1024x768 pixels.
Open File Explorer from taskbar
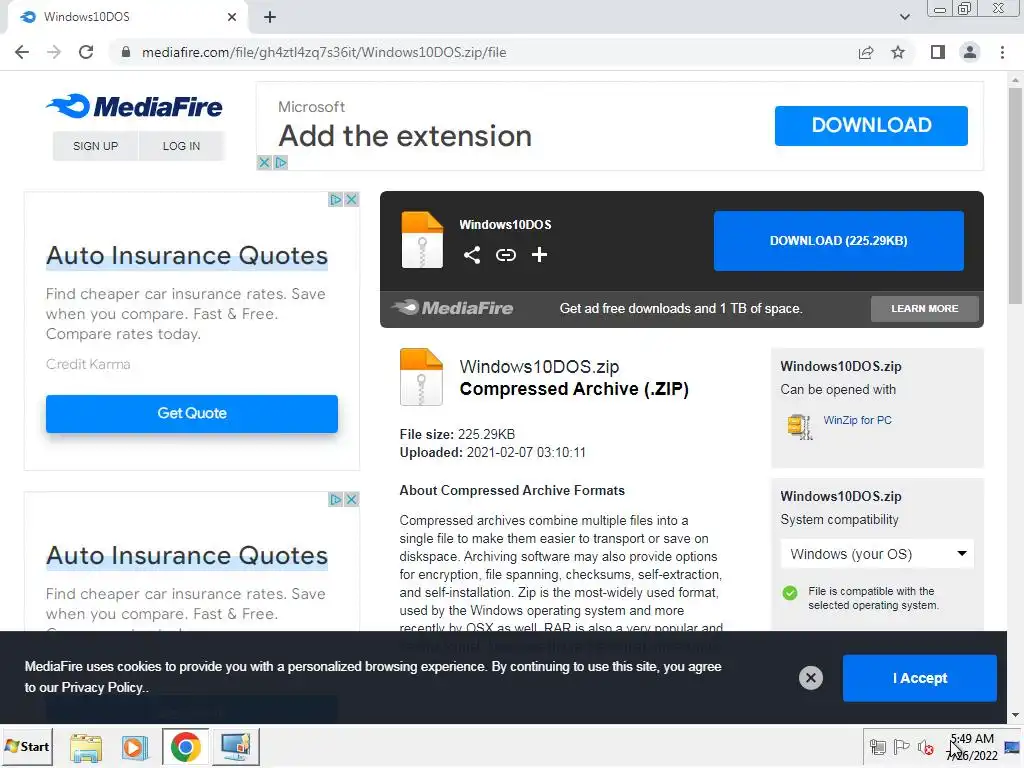[x=86, y=747]
